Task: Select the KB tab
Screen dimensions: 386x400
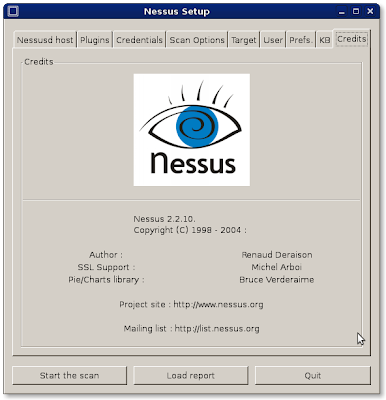Action: click(325, 40)
